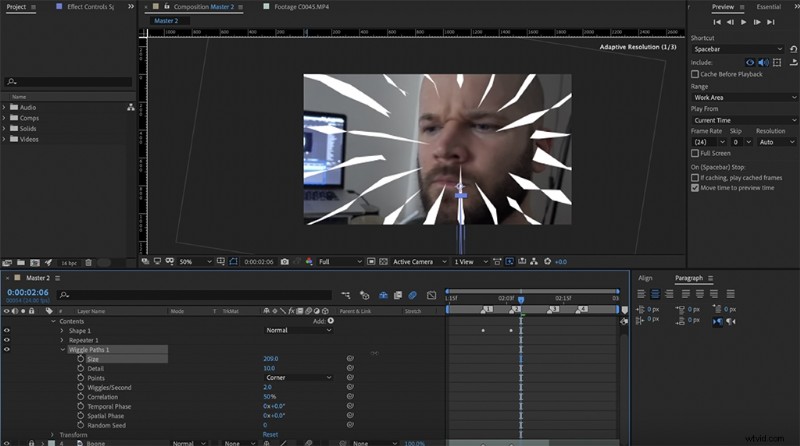Step to next frame in Preview panel
This screenshot has width=800, height=446.
coord(757,22)
